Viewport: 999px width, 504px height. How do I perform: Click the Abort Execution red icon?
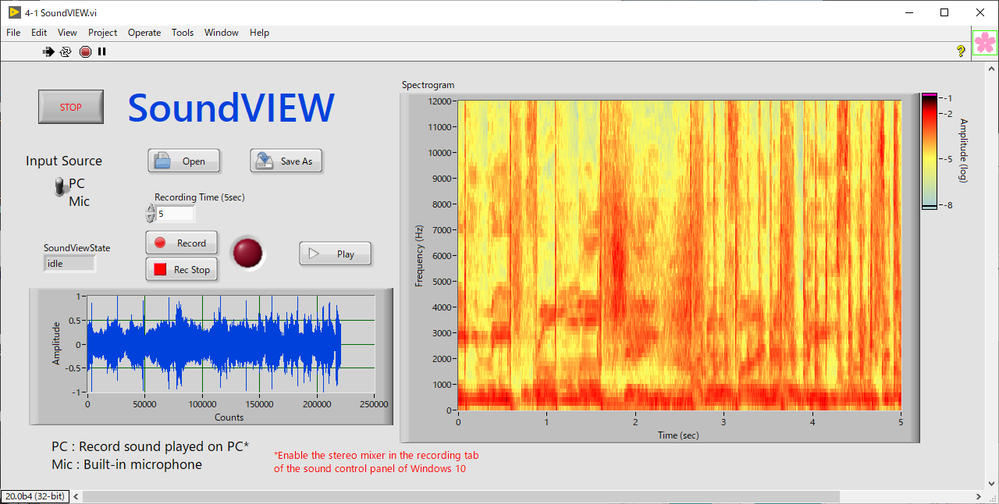coord(85,52)
